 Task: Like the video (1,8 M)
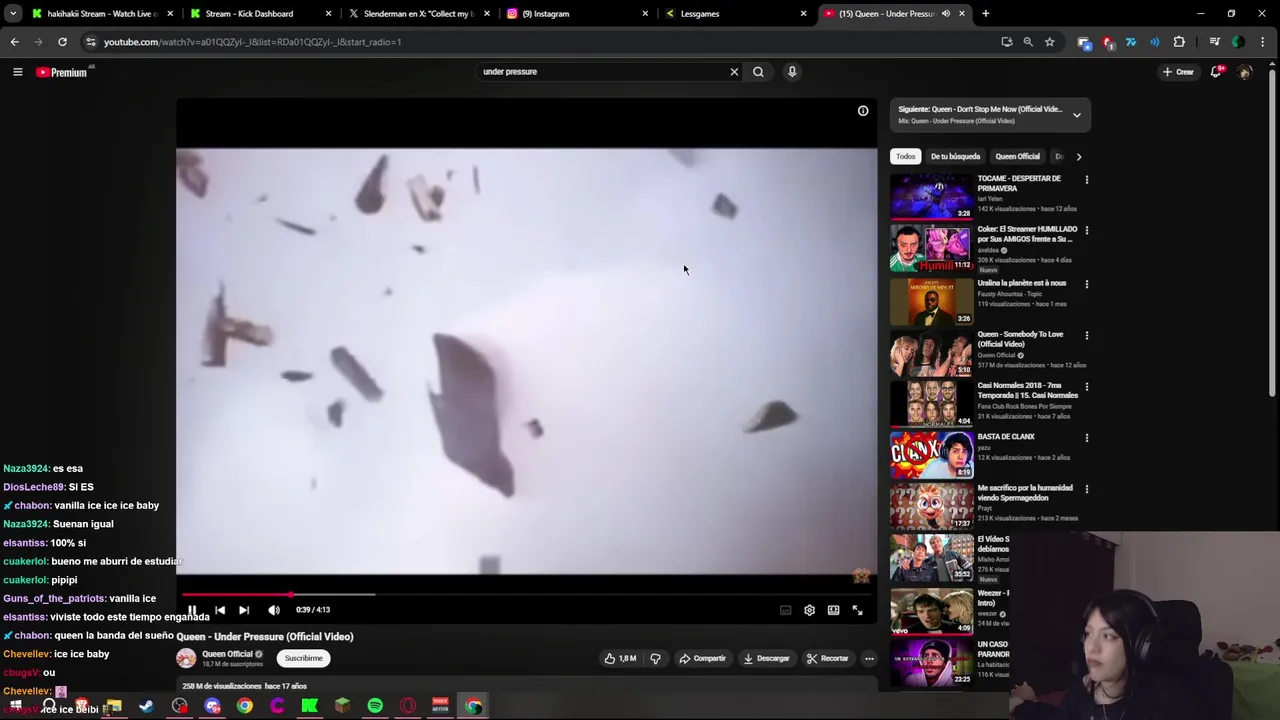click(620, 658)
